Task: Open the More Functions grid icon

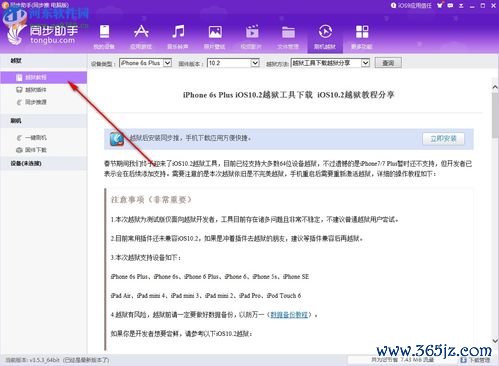Action: pyautogui.click(x=362, y=37)
